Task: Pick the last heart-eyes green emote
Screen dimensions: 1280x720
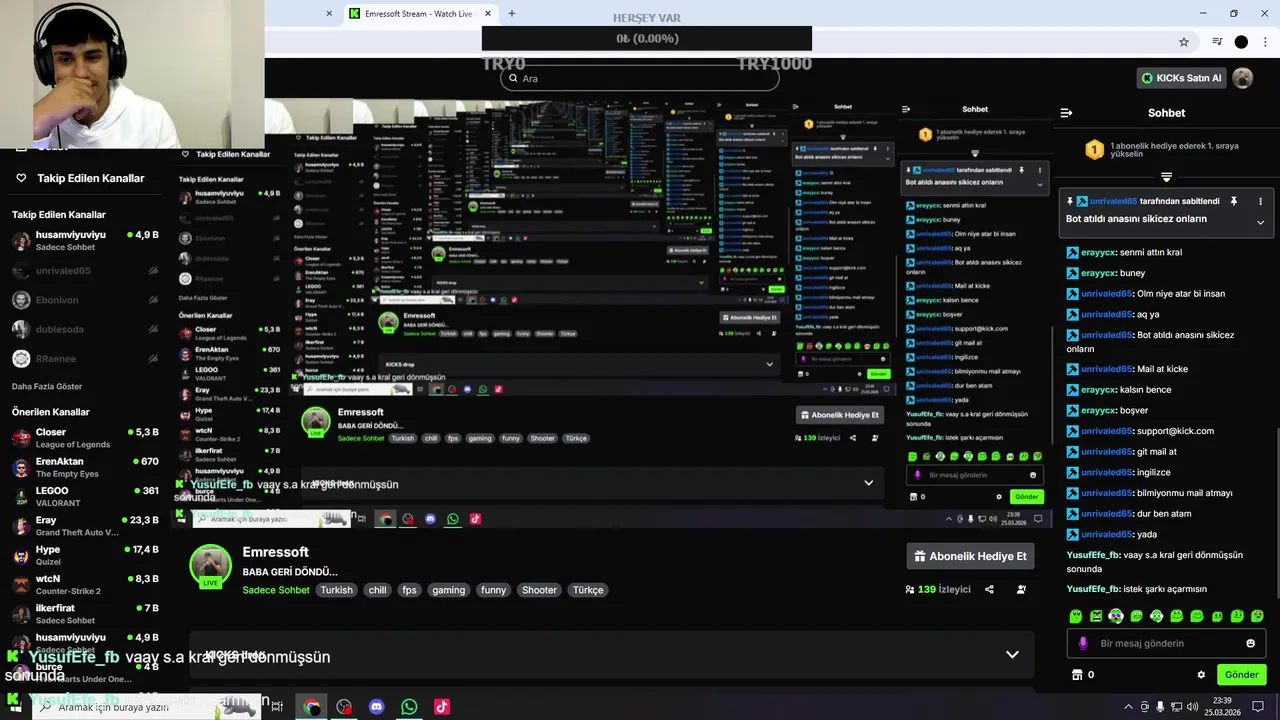Action: click(x=1257, y=616)
